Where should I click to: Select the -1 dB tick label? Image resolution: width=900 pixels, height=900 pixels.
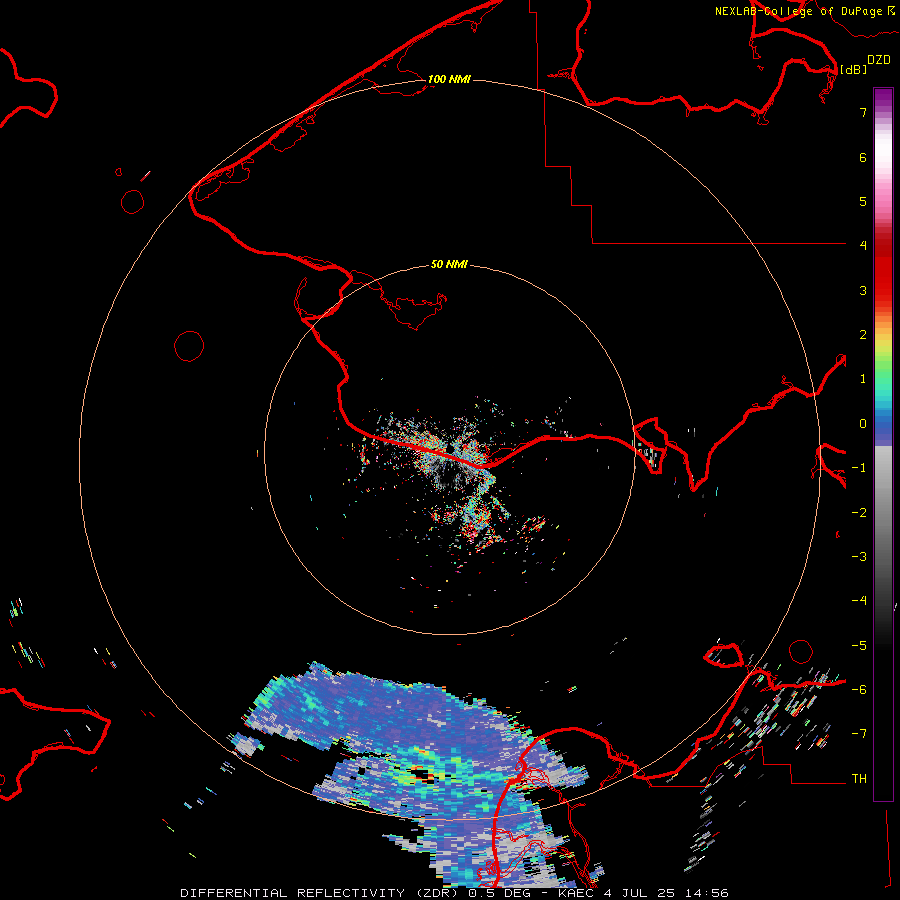click(859, 468)
